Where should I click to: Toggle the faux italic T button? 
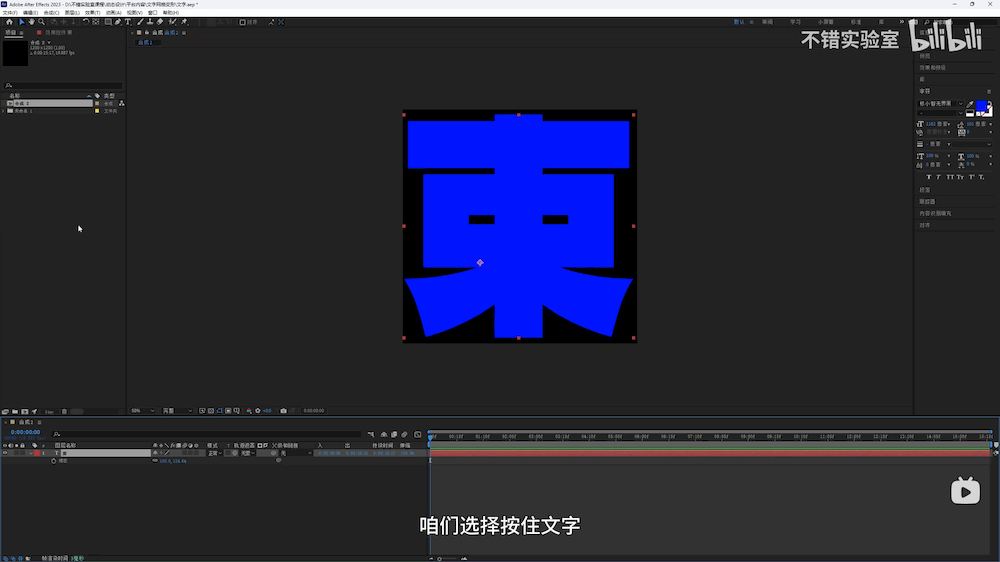[x=938, y=177]
